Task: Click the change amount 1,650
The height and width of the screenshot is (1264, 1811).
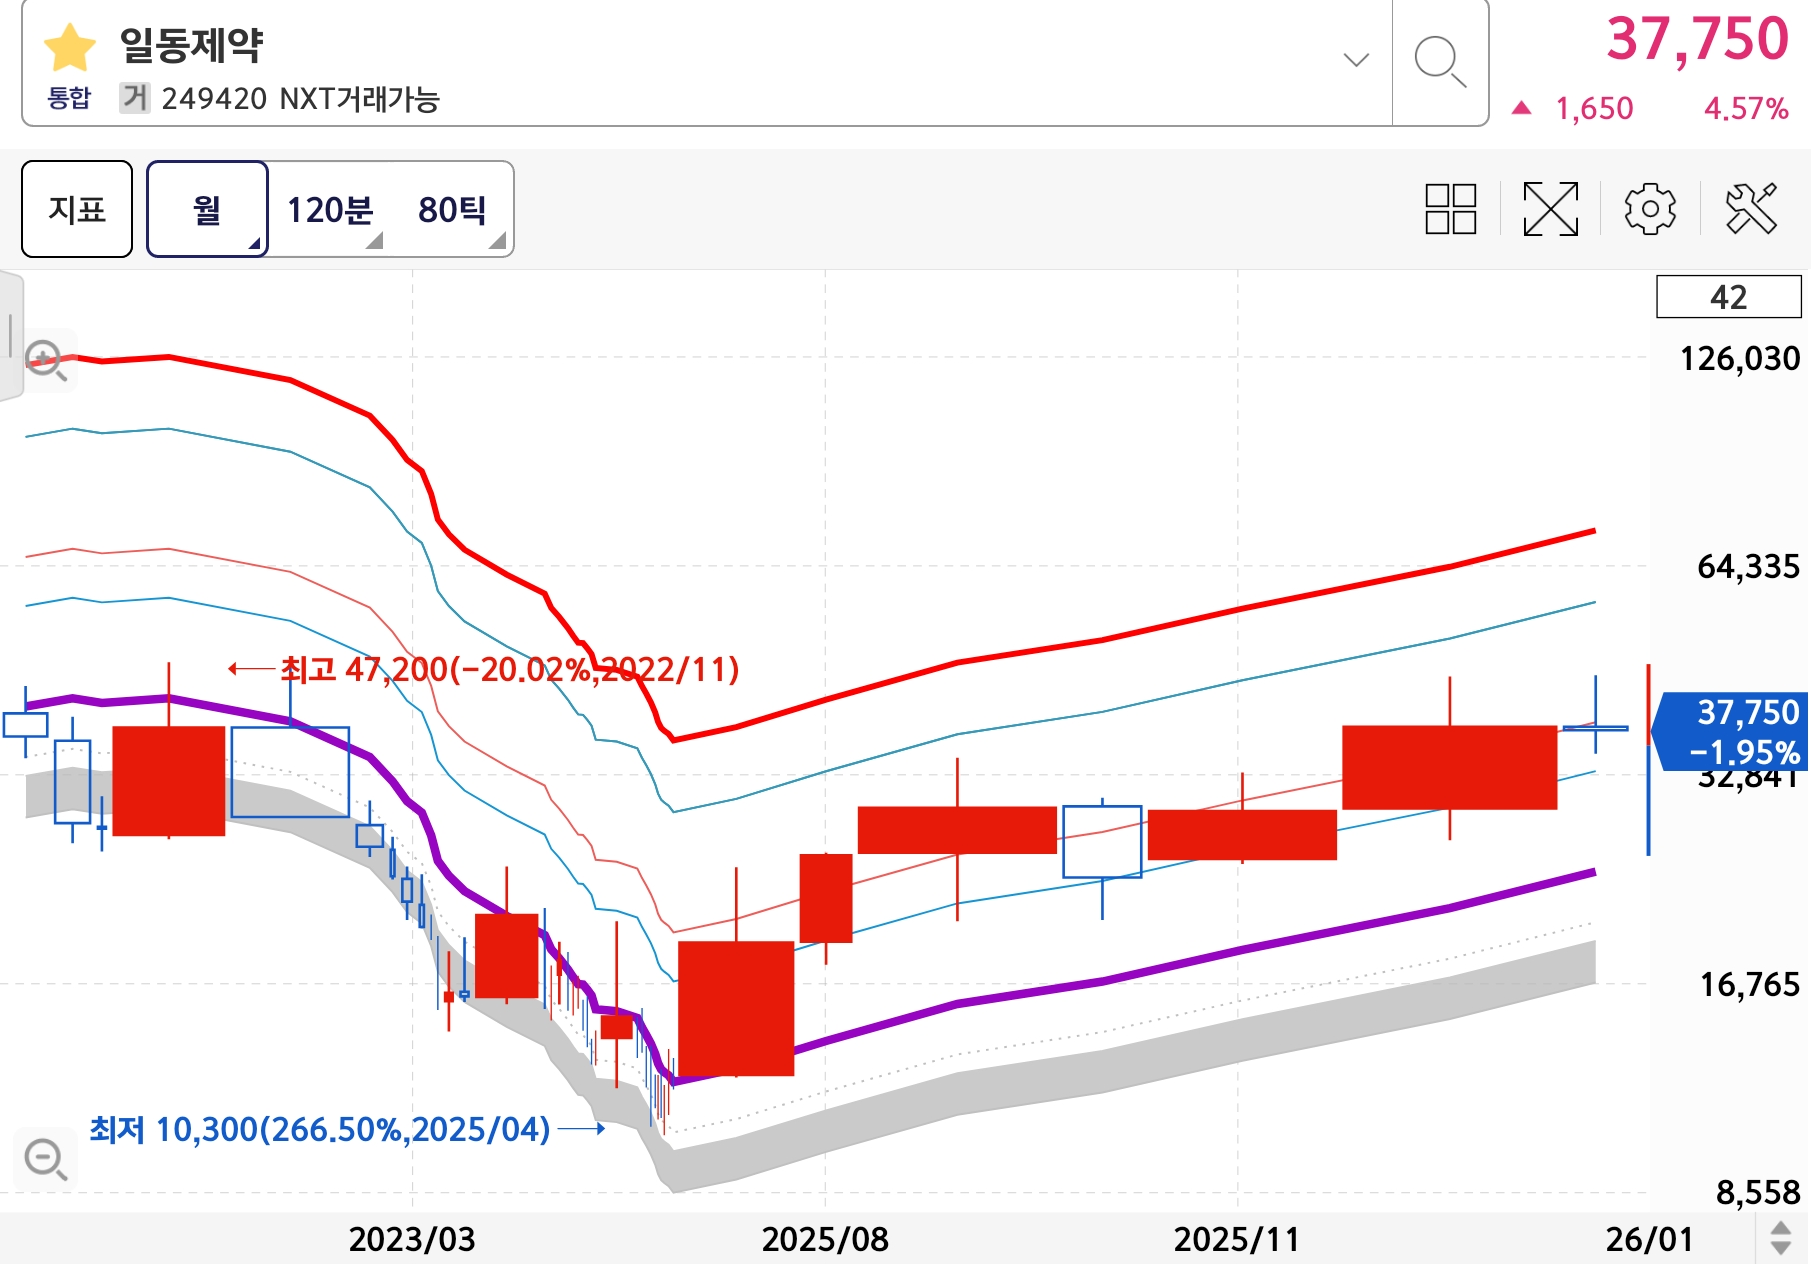Action: (1594, 108)
